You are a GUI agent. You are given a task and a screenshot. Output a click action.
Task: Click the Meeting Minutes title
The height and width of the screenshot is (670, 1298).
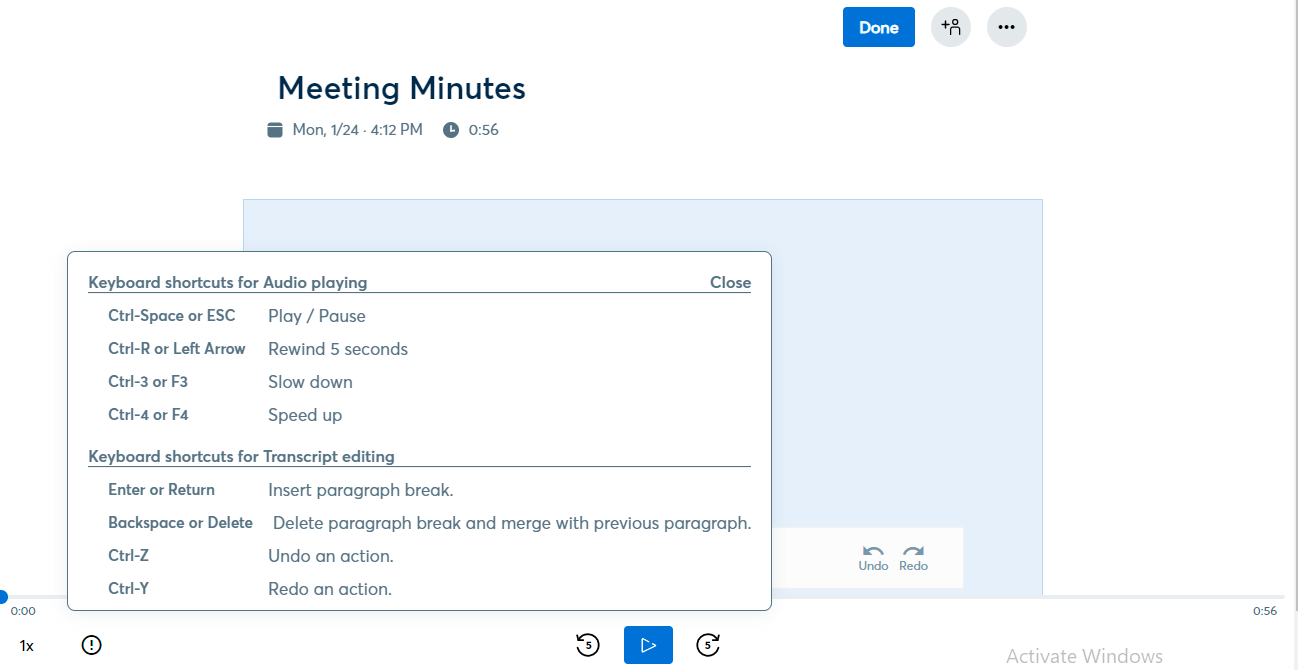point(401,88)
